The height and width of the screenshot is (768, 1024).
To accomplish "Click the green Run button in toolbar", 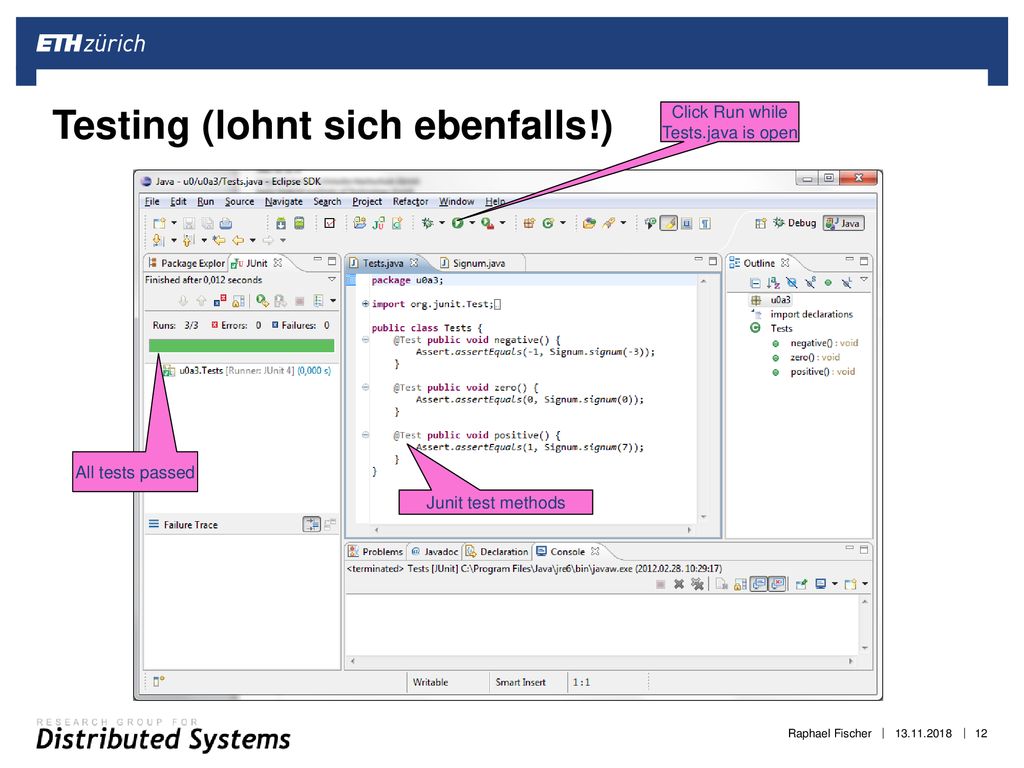I will pos(457,223).
